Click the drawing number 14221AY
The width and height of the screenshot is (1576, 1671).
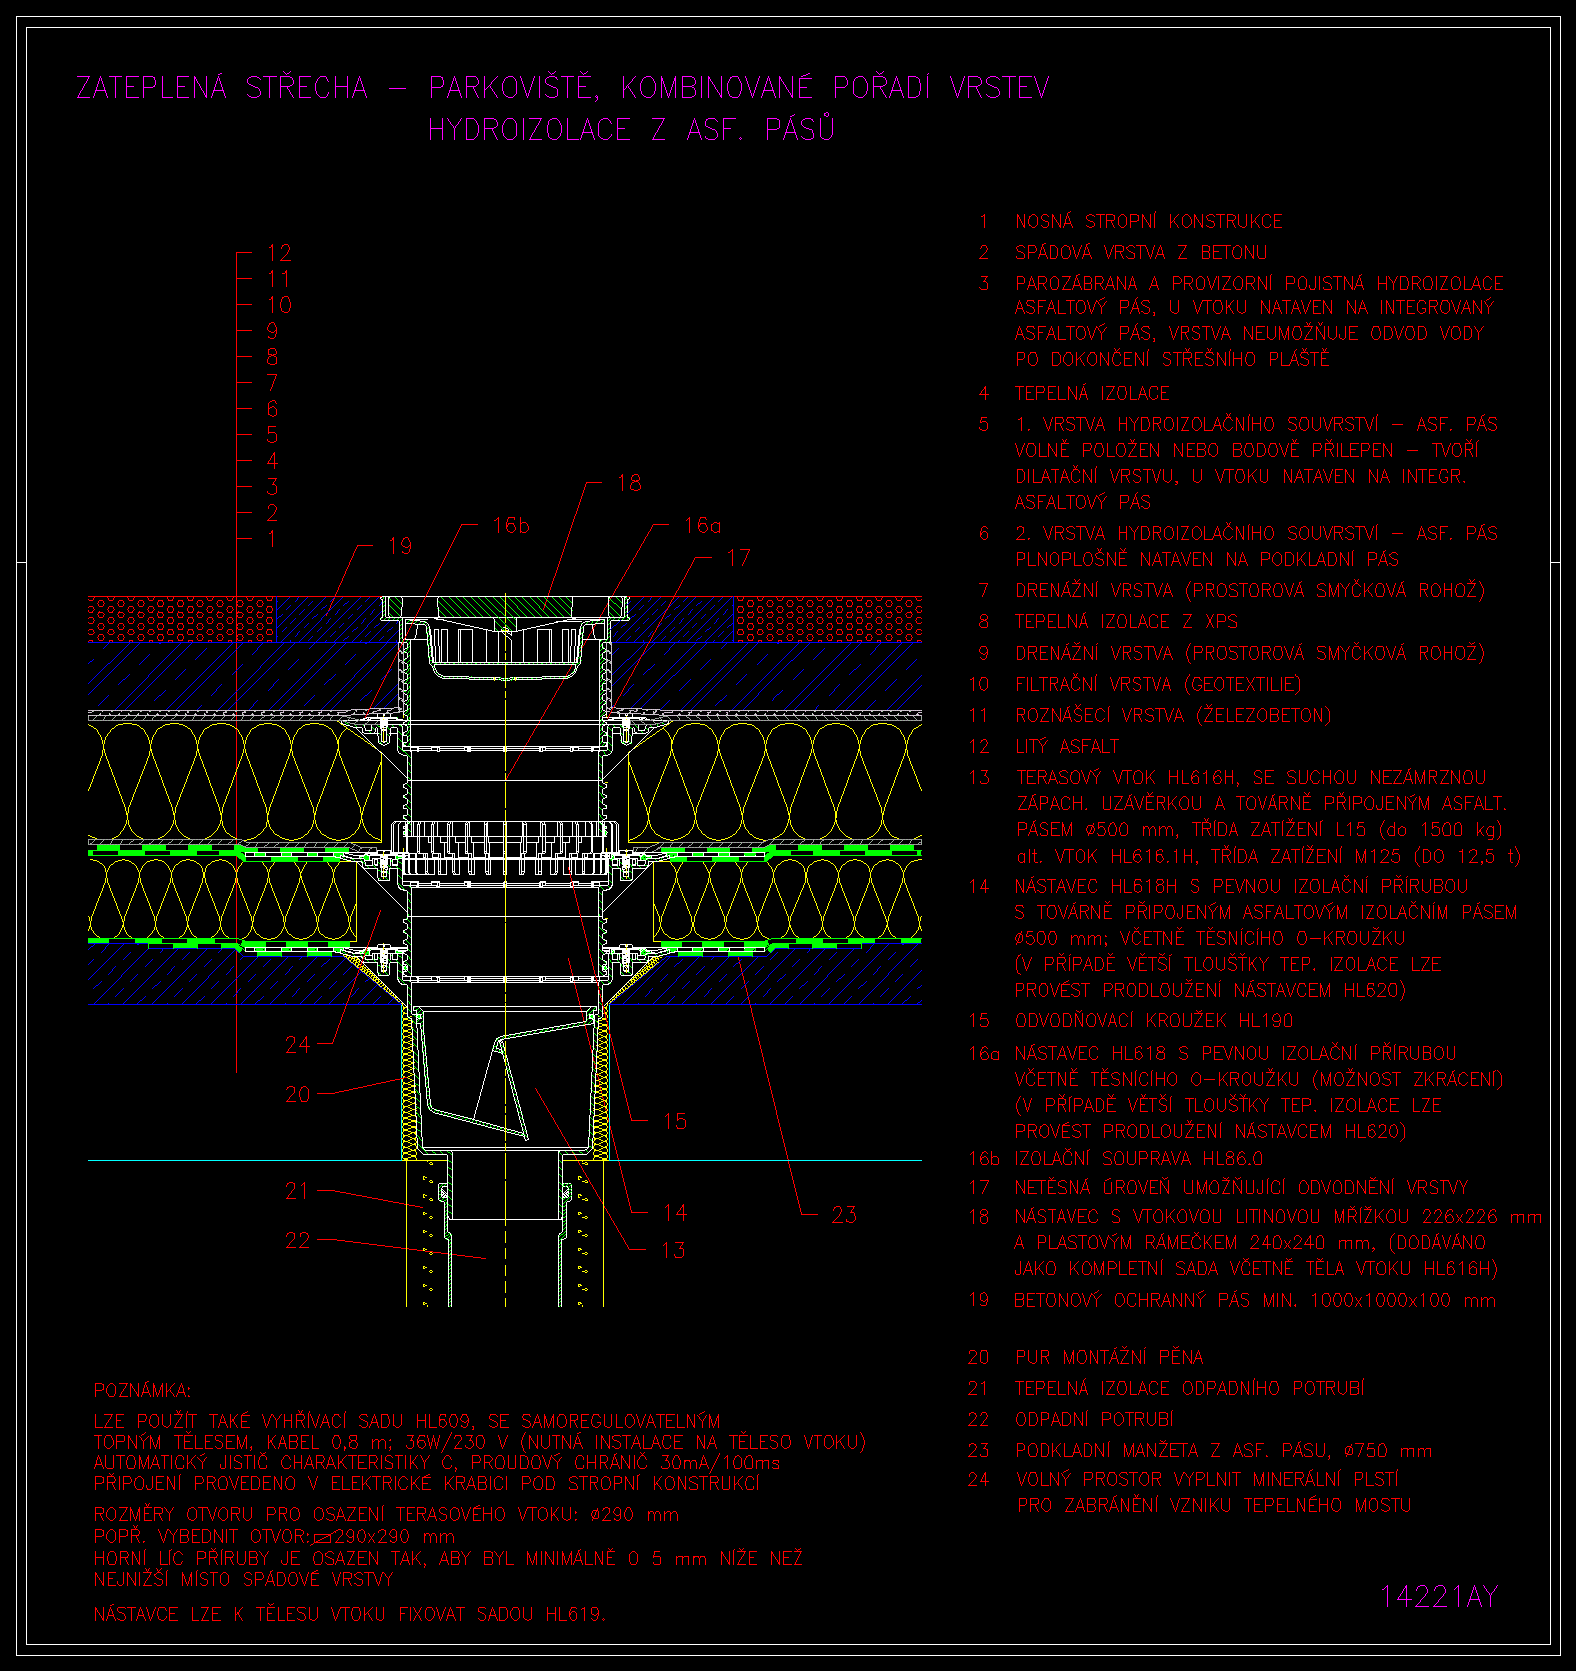[x=1439, y=1597]
